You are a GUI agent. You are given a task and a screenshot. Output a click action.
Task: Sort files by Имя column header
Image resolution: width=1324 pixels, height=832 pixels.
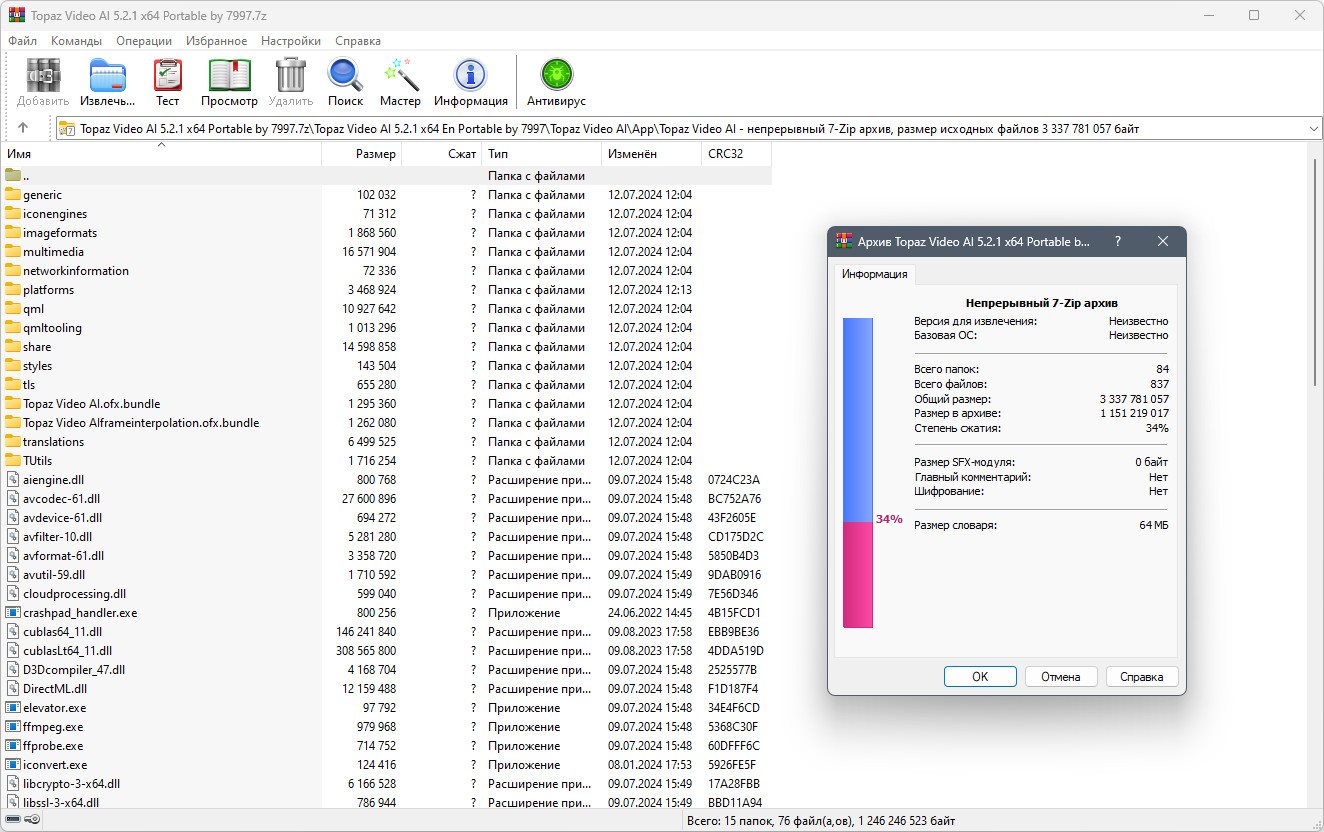[x=20, y=154]
